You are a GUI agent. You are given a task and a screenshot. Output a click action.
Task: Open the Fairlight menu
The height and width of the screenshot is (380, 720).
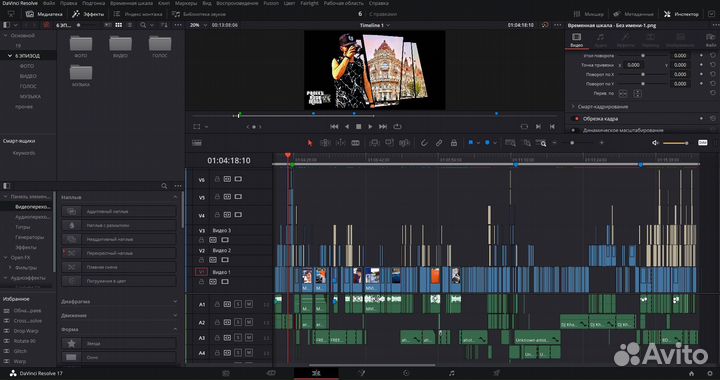point(309,3)
